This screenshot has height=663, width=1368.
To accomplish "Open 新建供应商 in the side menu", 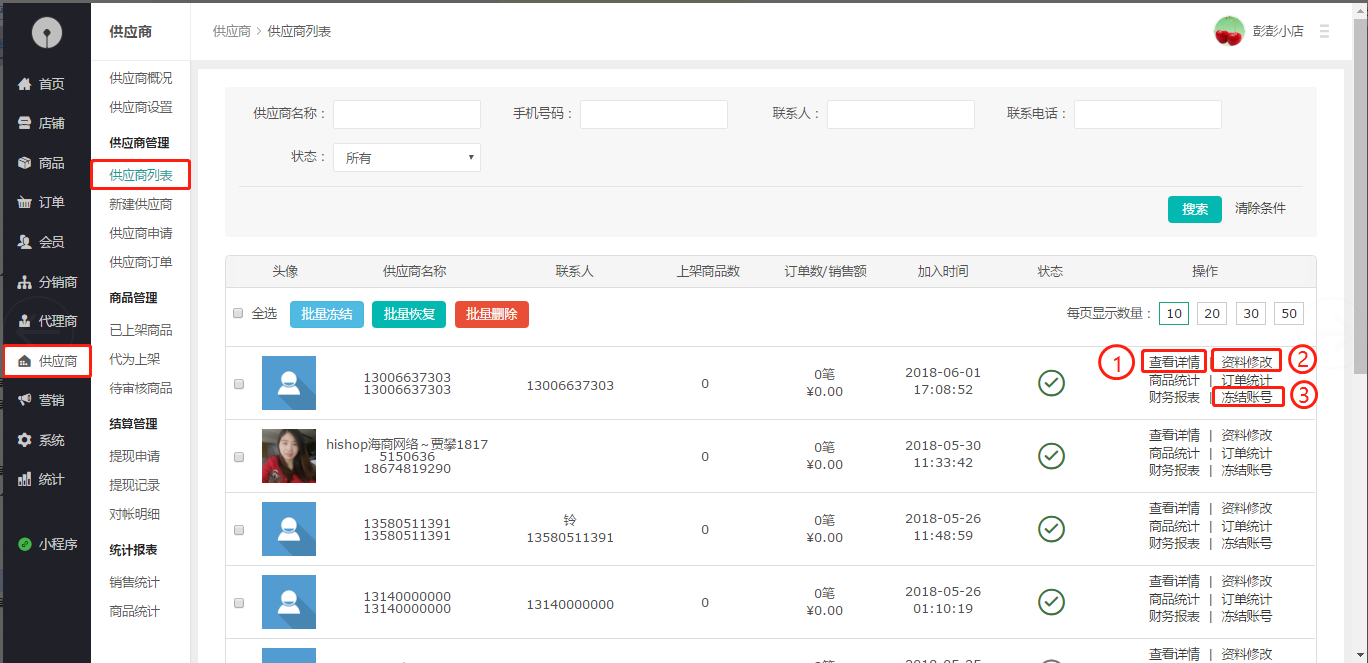I will point(140,204).
